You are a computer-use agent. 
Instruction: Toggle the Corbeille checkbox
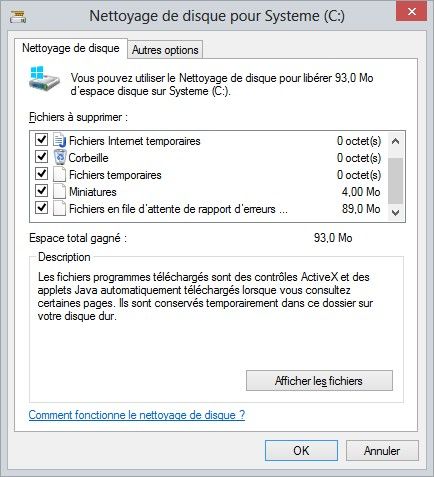pyautogui.click(x=41, y=157)
